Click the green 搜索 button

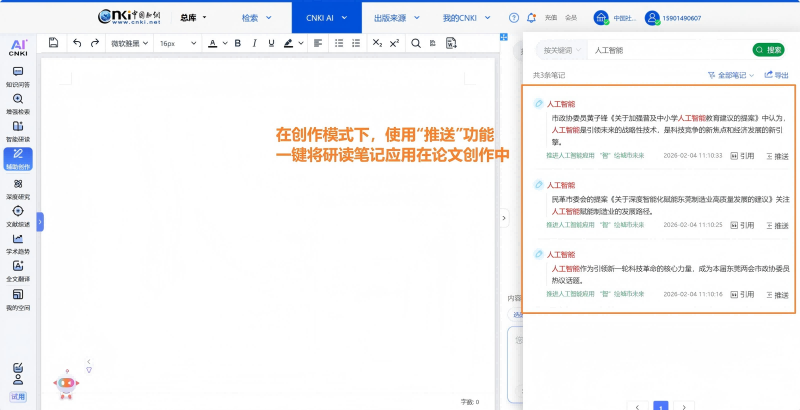click(768, 49)
